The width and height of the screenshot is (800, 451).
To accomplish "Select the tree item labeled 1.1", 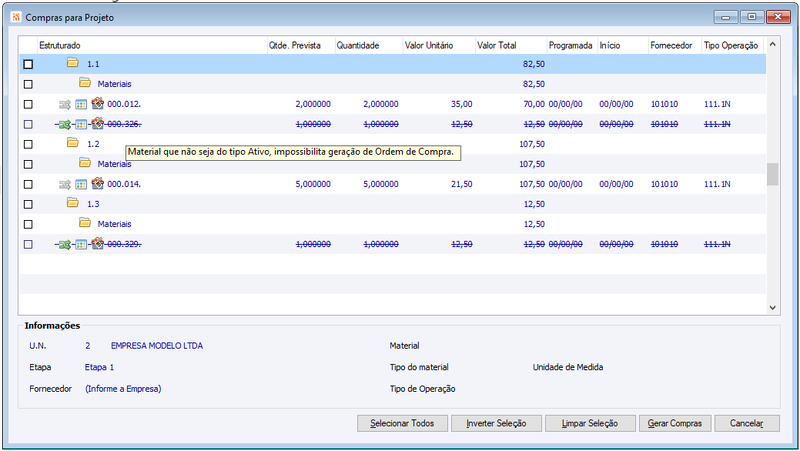I will pos(93,64).
